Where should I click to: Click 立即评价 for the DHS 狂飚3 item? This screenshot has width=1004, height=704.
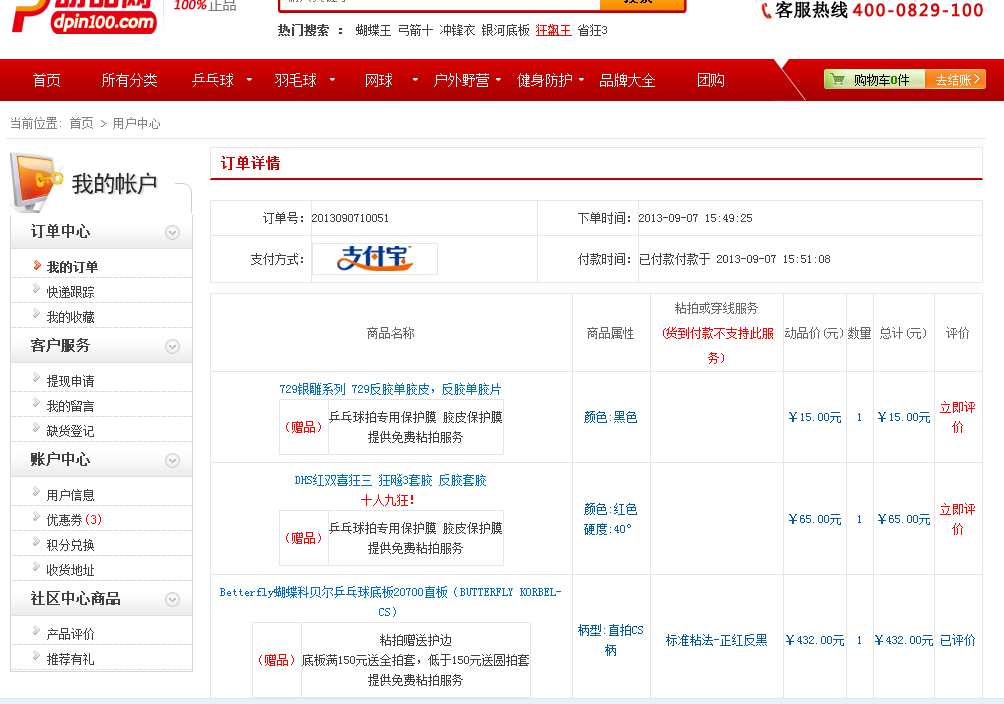tap(957, 519)
